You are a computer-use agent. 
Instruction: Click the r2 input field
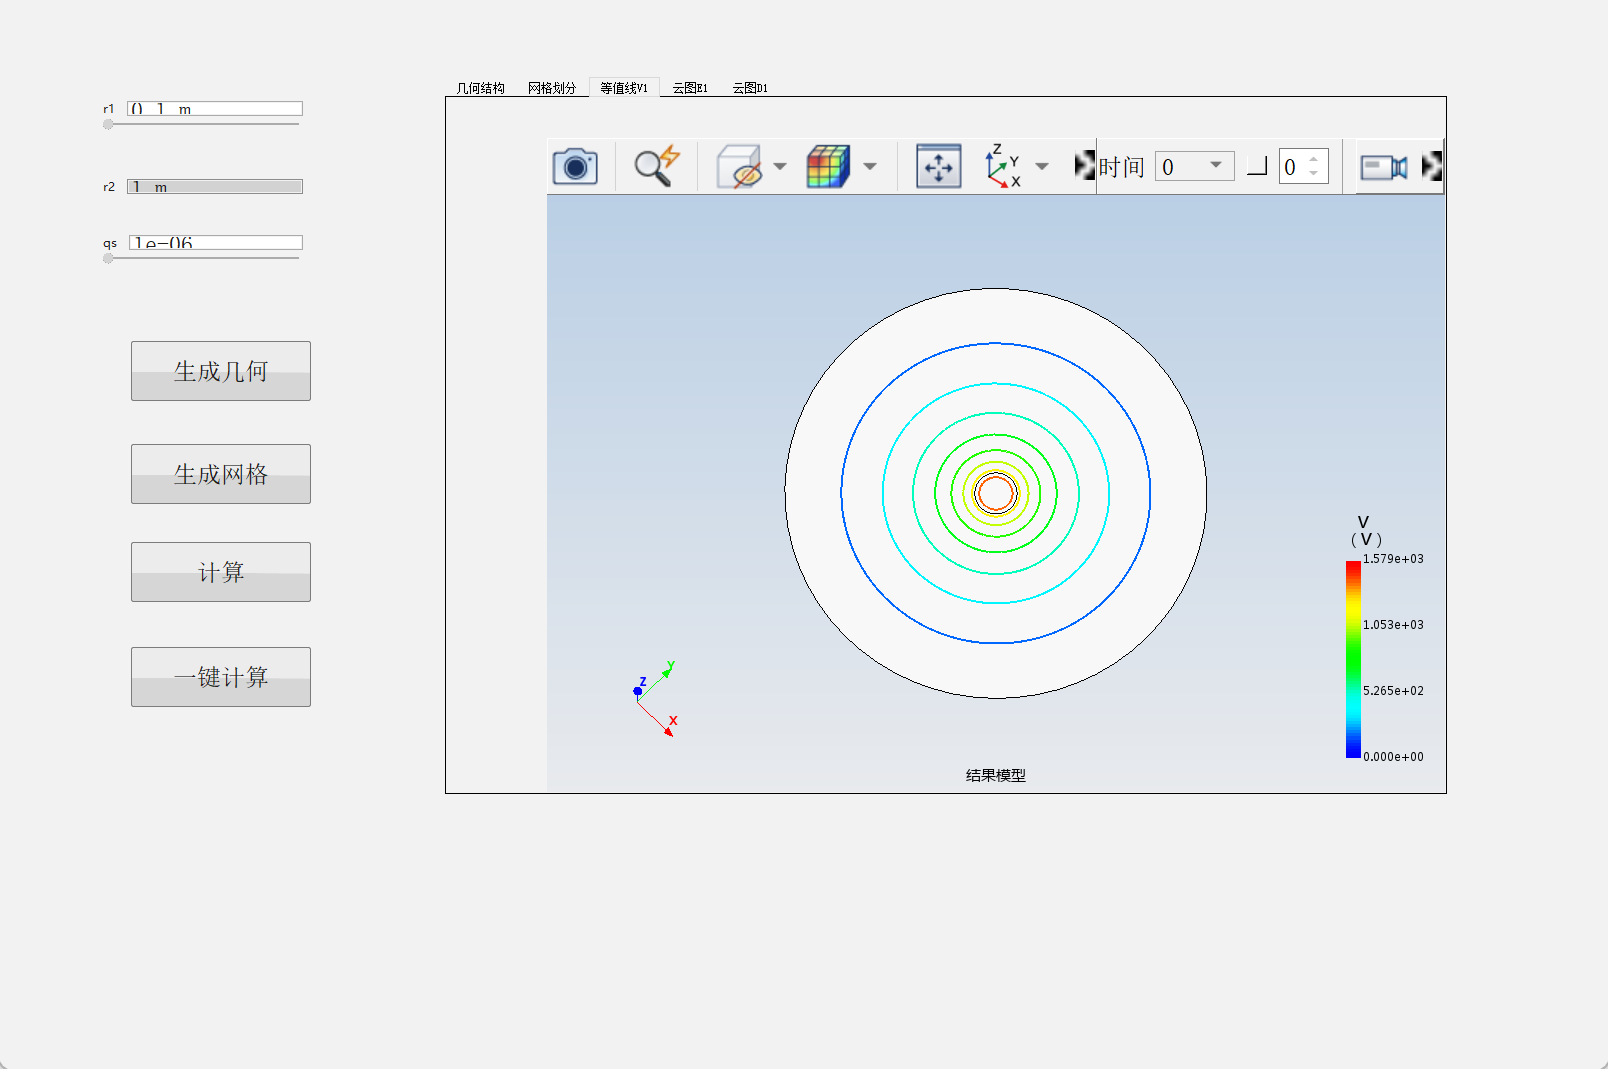[215, 186]
